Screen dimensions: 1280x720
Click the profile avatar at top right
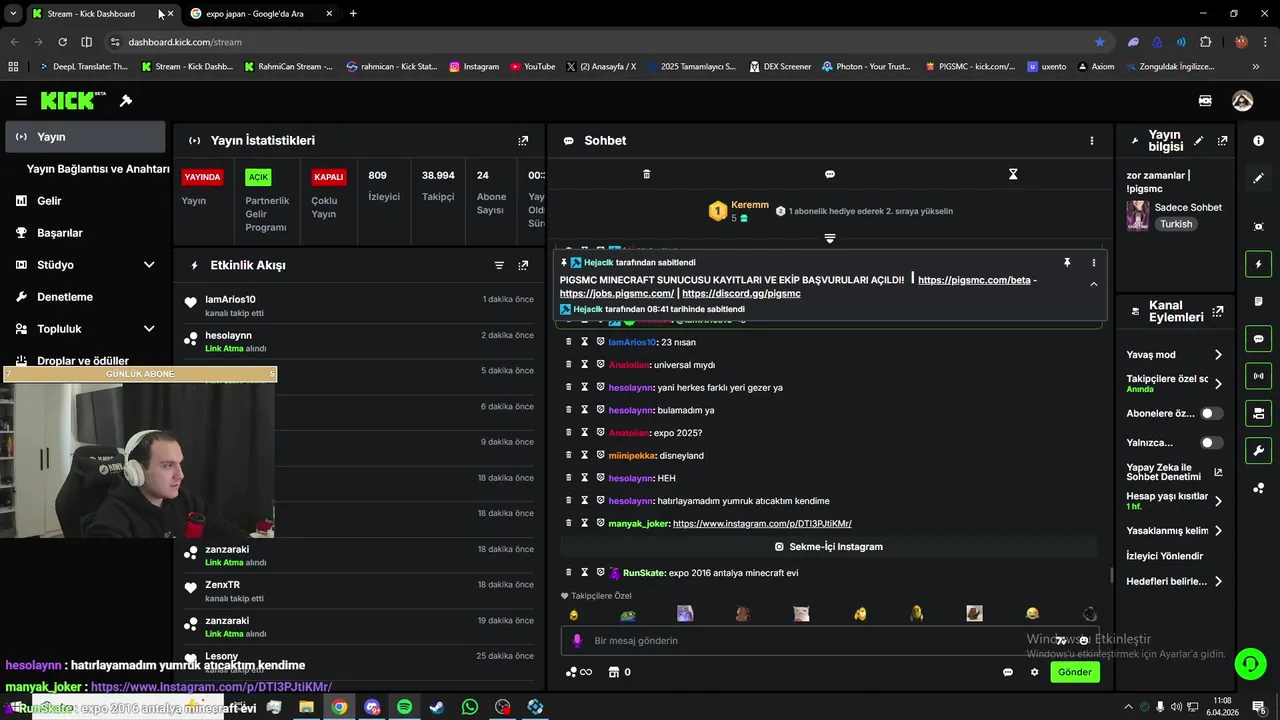point(1243,101)
